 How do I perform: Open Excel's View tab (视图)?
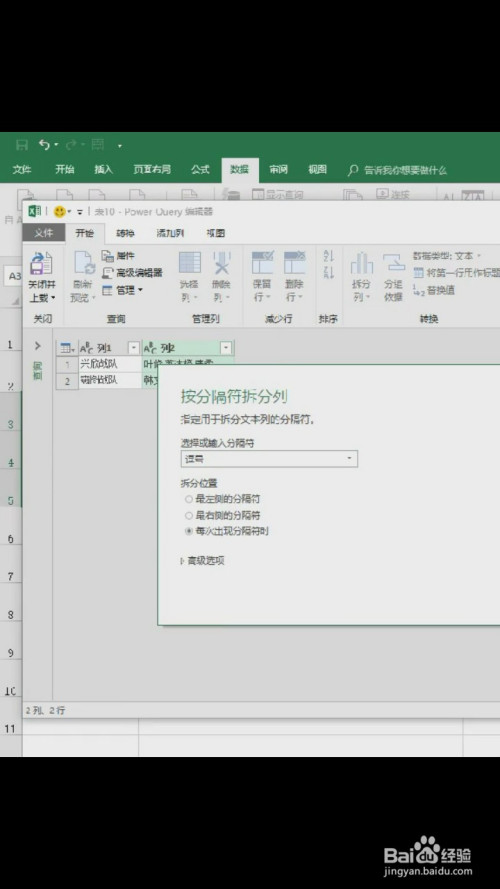pyautogui.click(x=317, y=170)
